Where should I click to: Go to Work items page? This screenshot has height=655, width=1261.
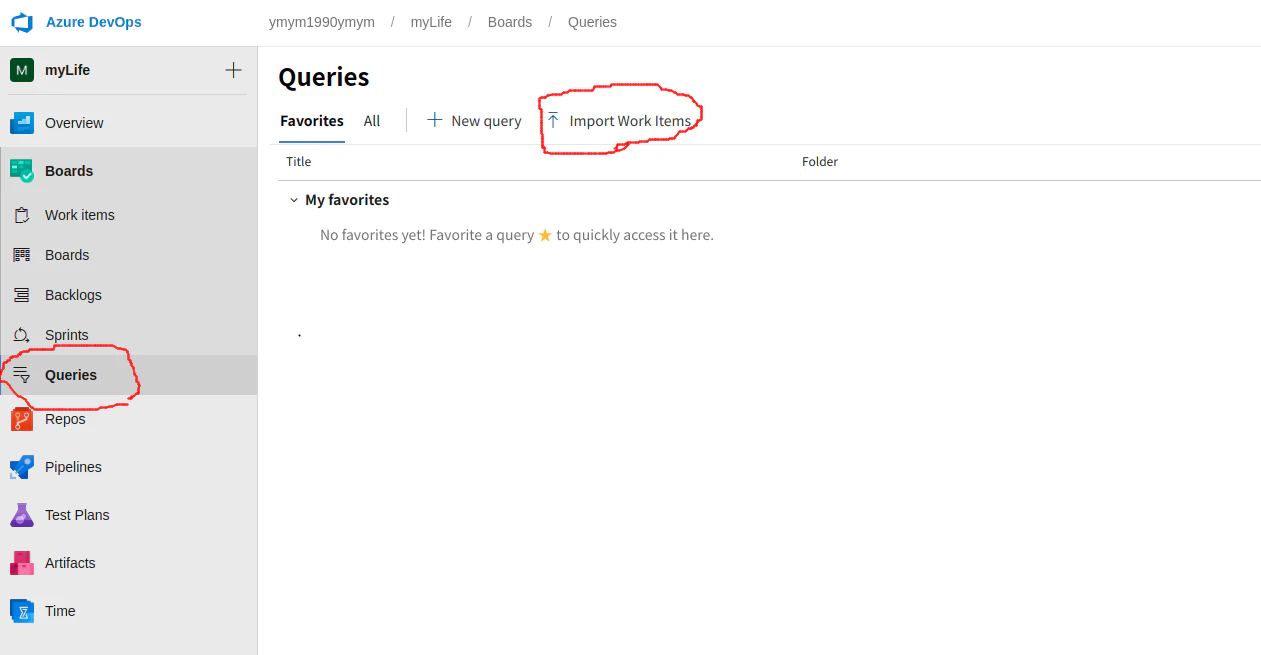point(80,215)
